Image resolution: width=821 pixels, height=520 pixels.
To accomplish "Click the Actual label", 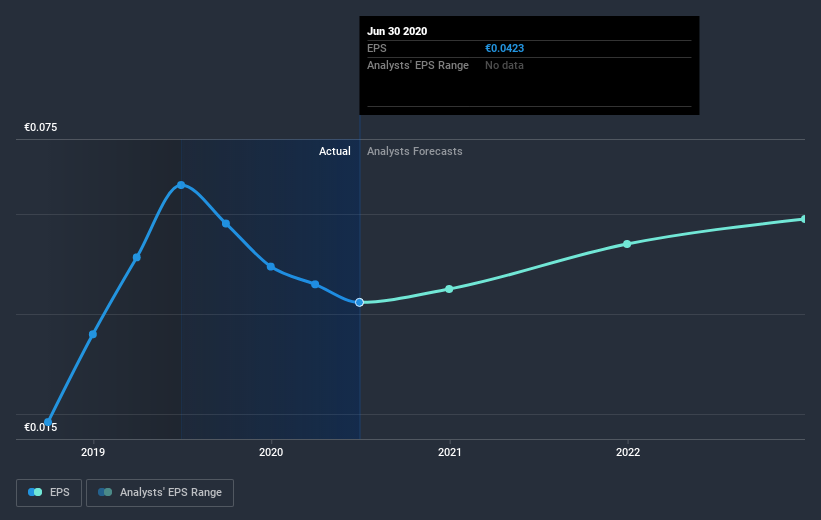I will 335,151.
